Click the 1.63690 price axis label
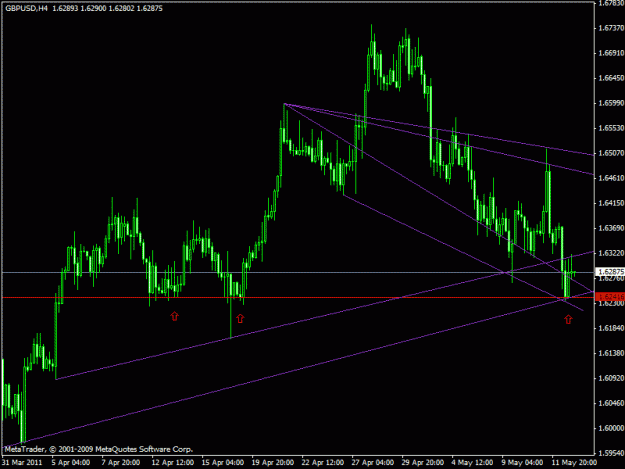 [611, 228]
